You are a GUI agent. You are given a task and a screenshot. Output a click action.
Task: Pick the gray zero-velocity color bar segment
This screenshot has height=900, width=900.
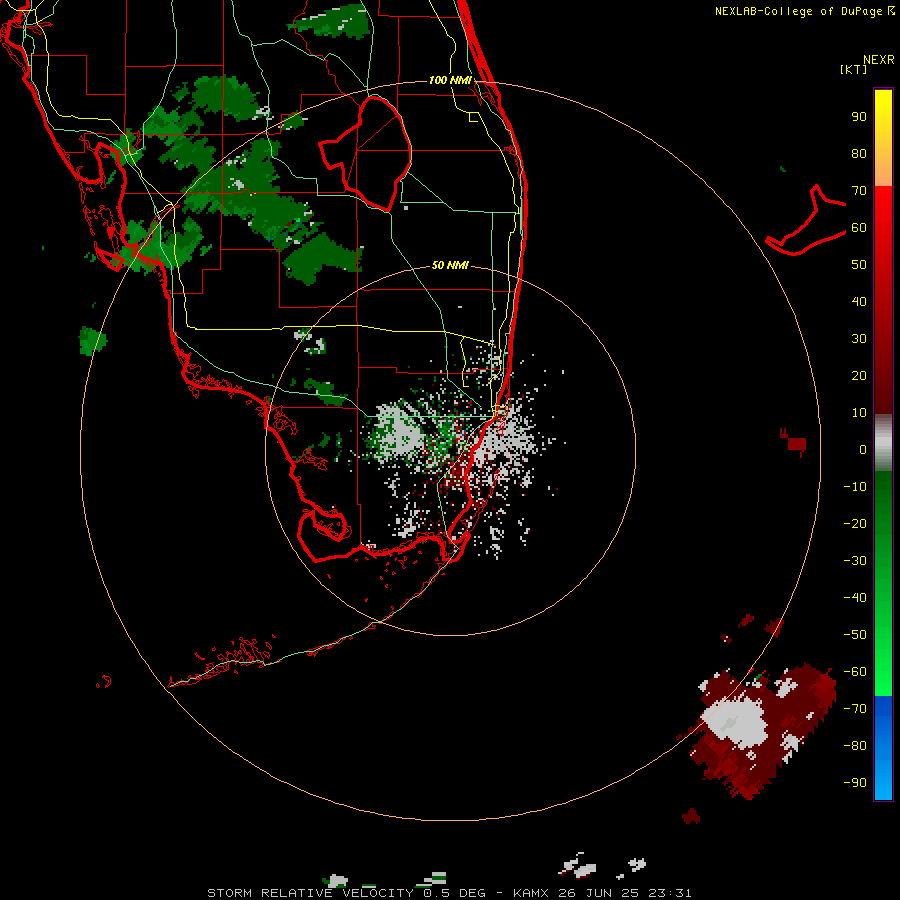pos(883,442)
